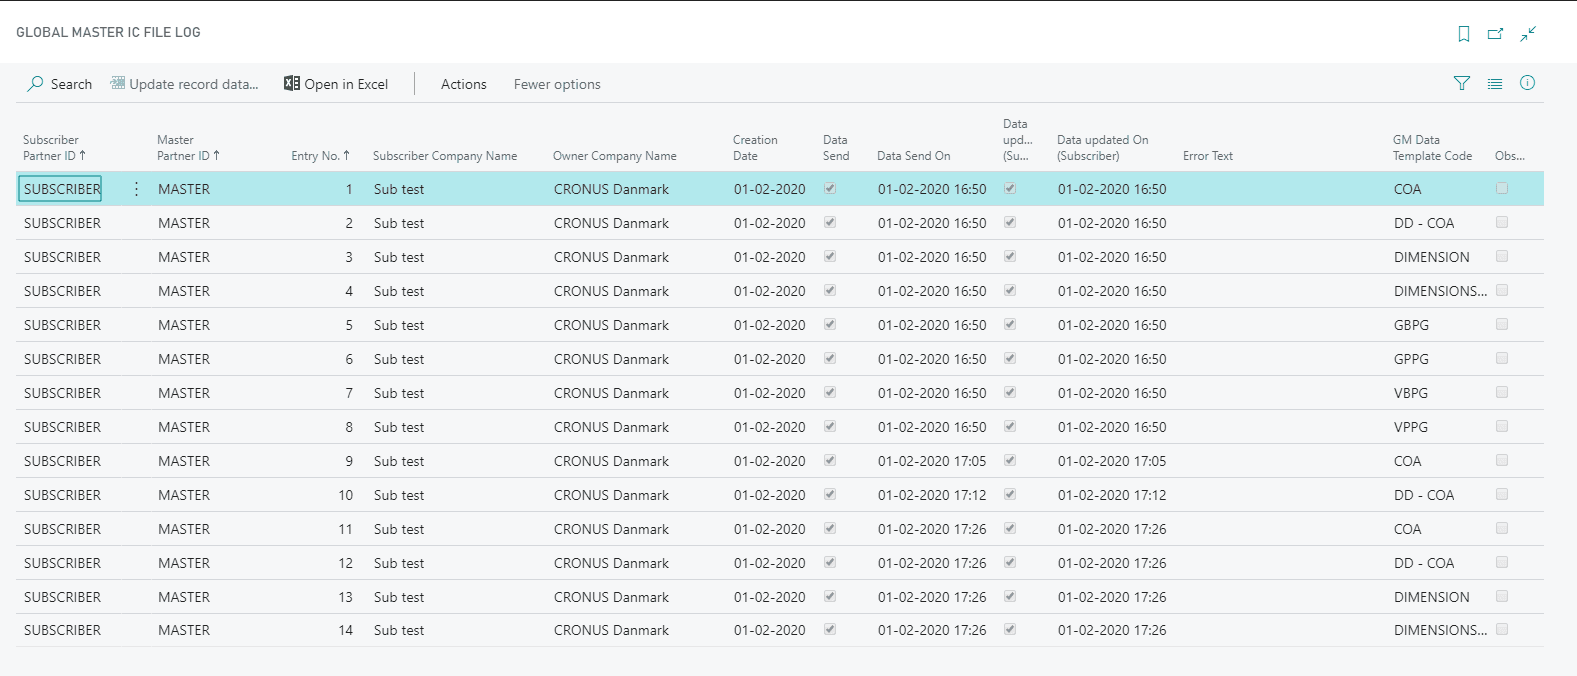Click CRONUS Danmark in entry 8
This screenshot has width=1577, height=676.
coord(611,427)
